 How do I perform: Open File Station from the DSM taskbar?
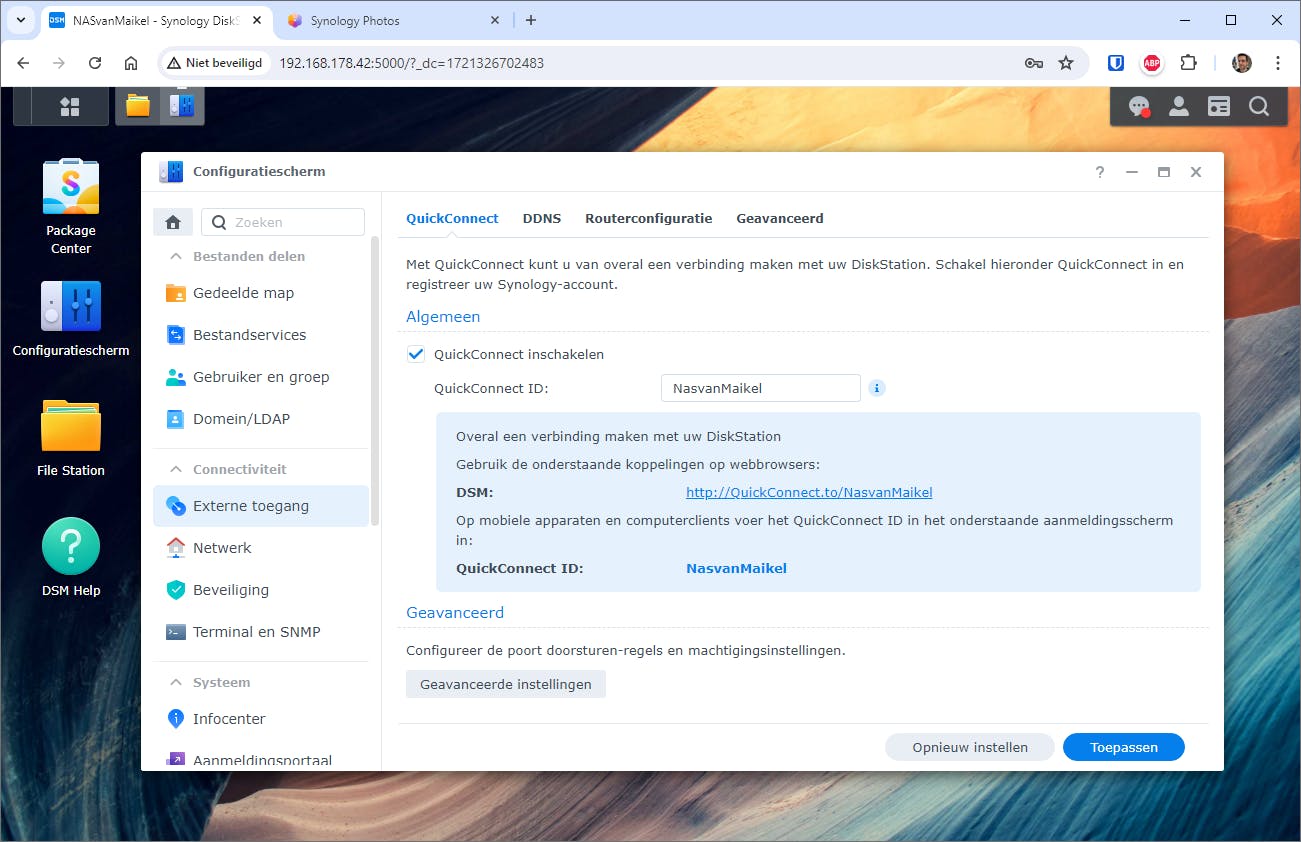pos(138,106)
